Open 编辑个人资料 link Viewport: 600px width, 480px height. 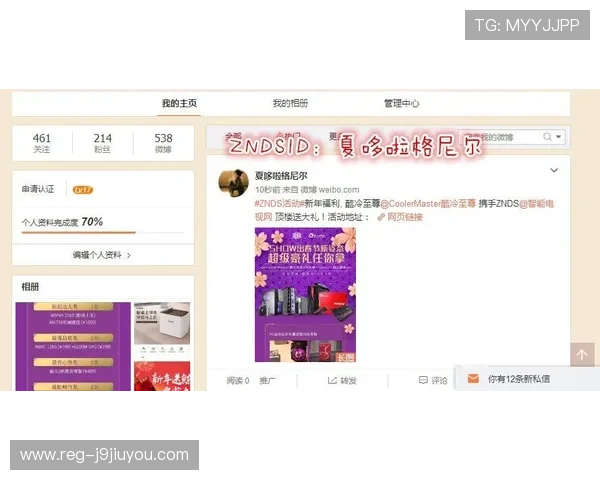102,255
